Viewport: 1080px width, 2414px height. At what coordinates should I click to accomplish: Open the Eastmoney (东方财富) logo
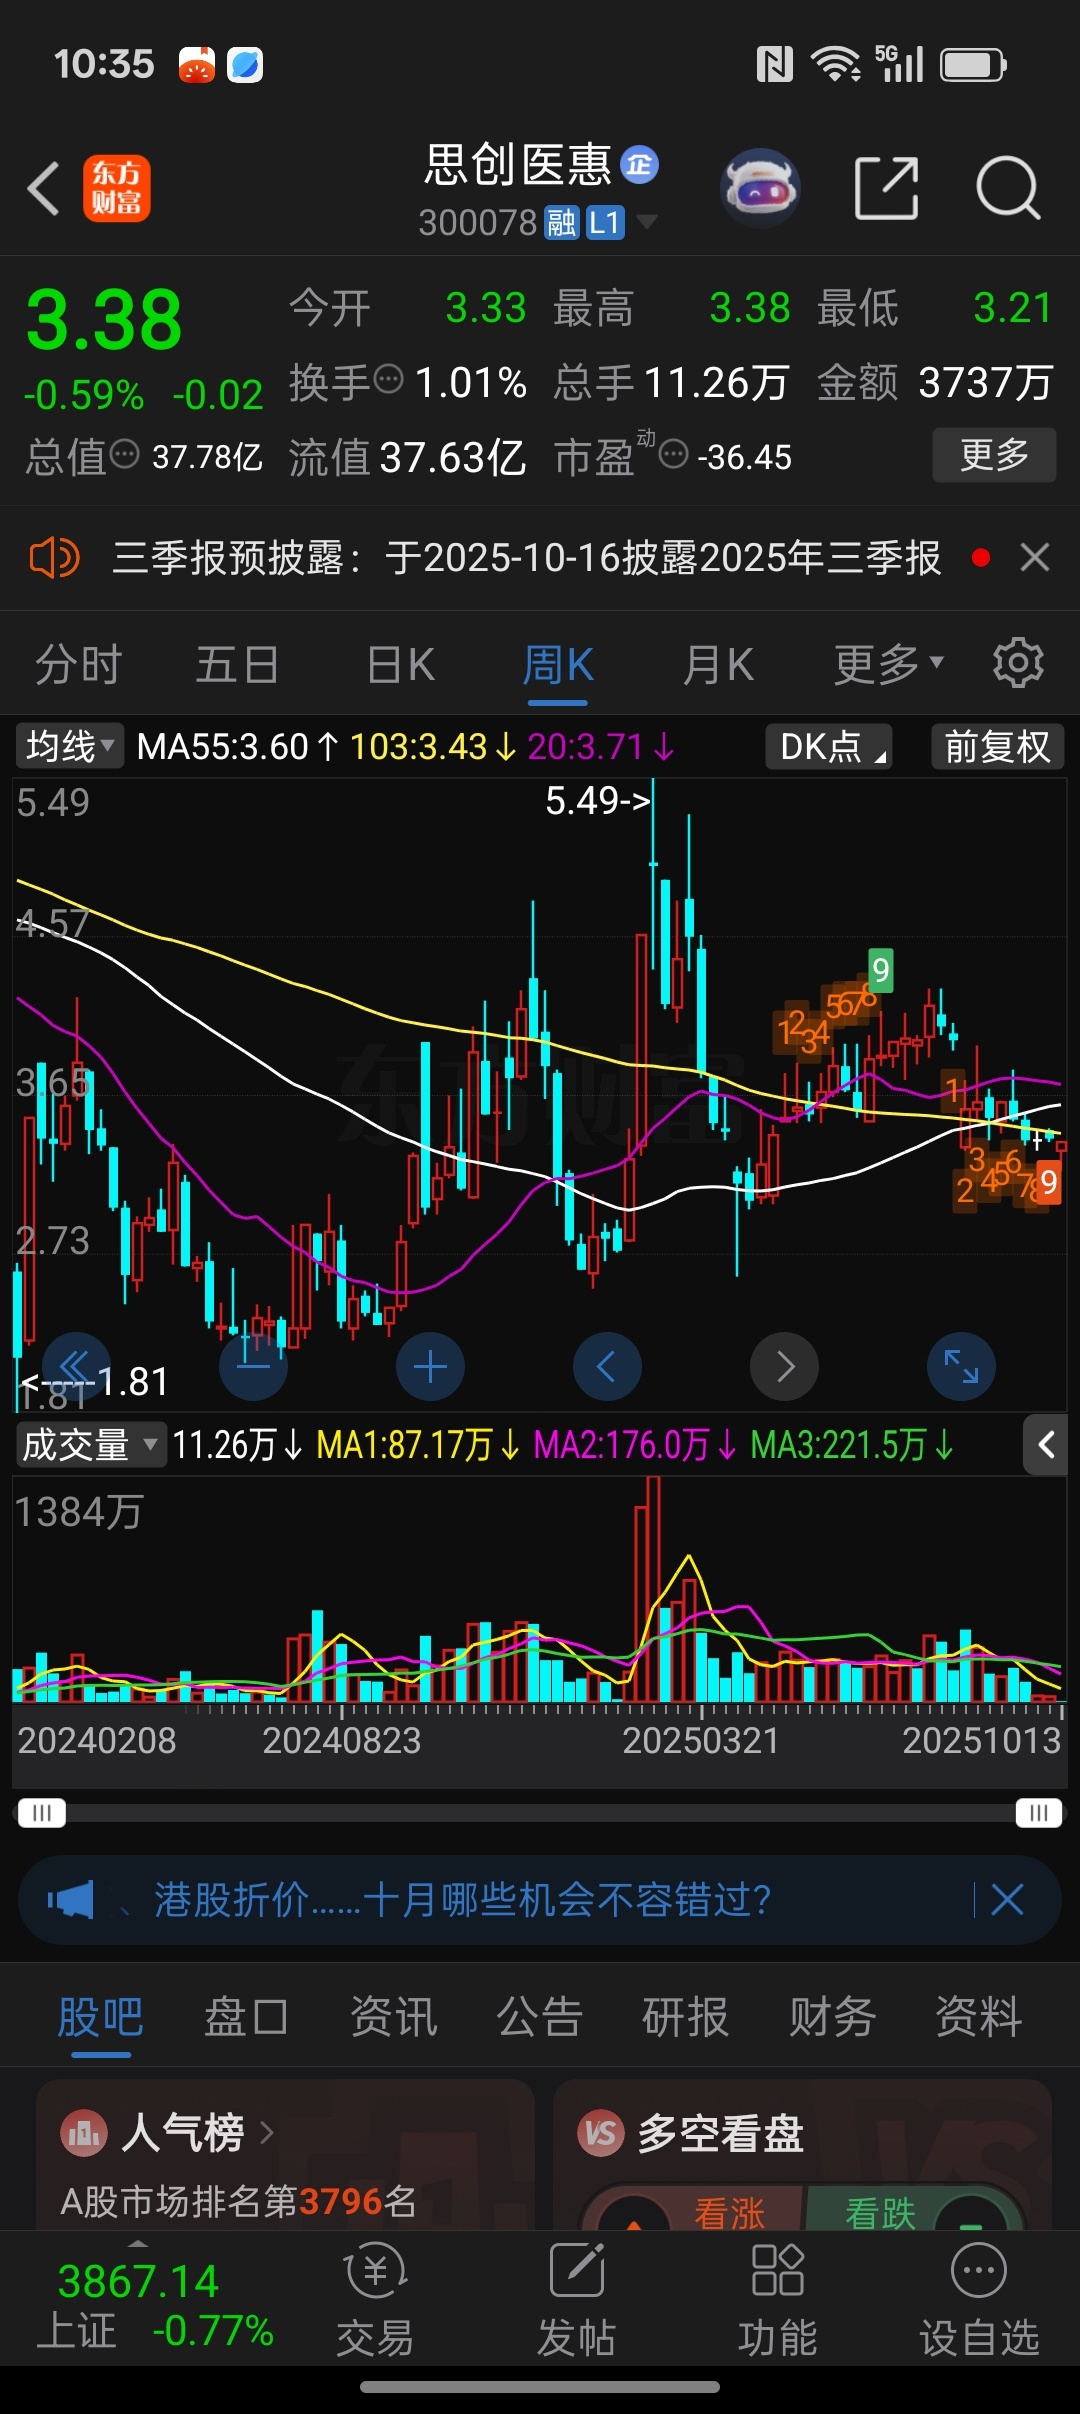(117, 188)
